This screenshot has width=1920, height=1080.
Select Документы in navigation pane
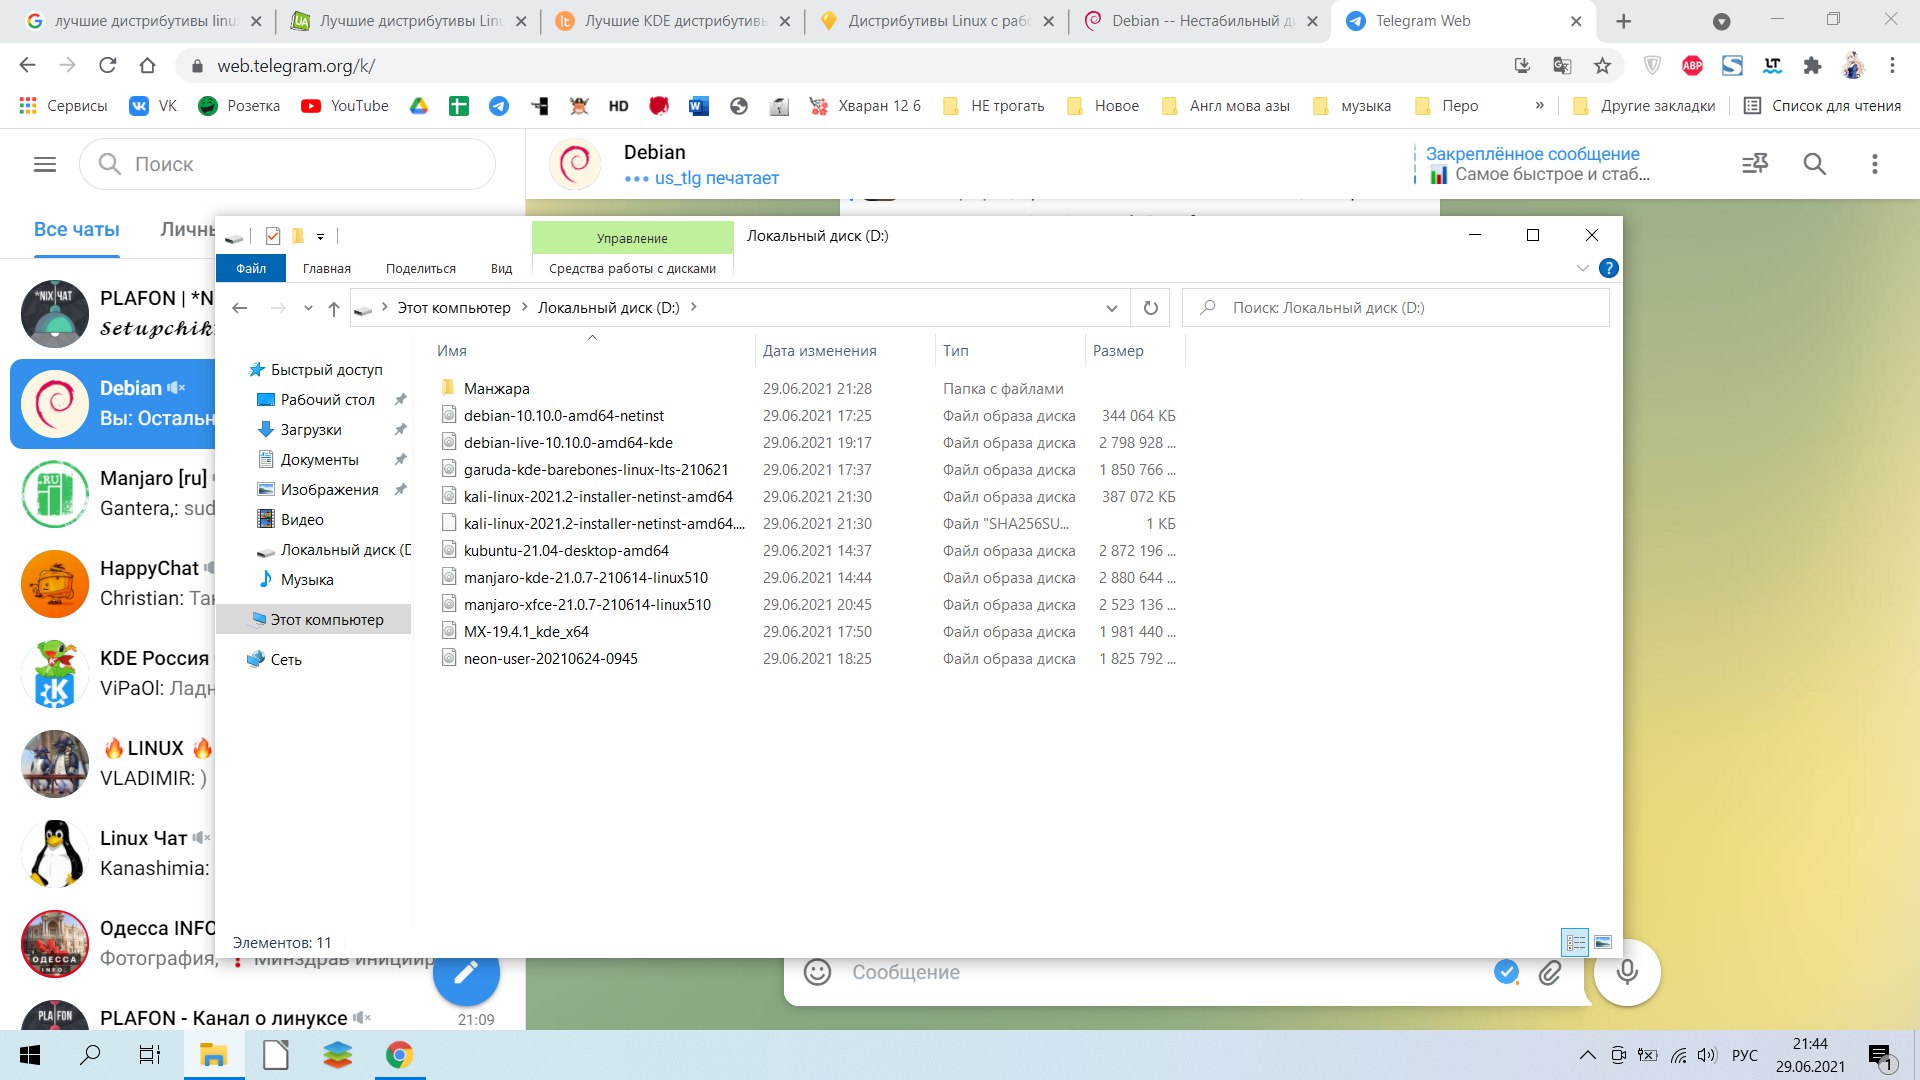pyautogui.click(x=319, y=460)
